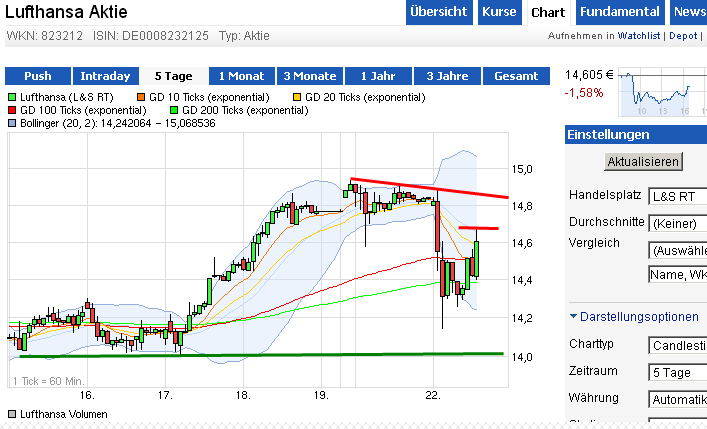Open the Handelsplatz dropdown
Image resolution: width=707 pixels, height=429 pixels.
[678, 196]
